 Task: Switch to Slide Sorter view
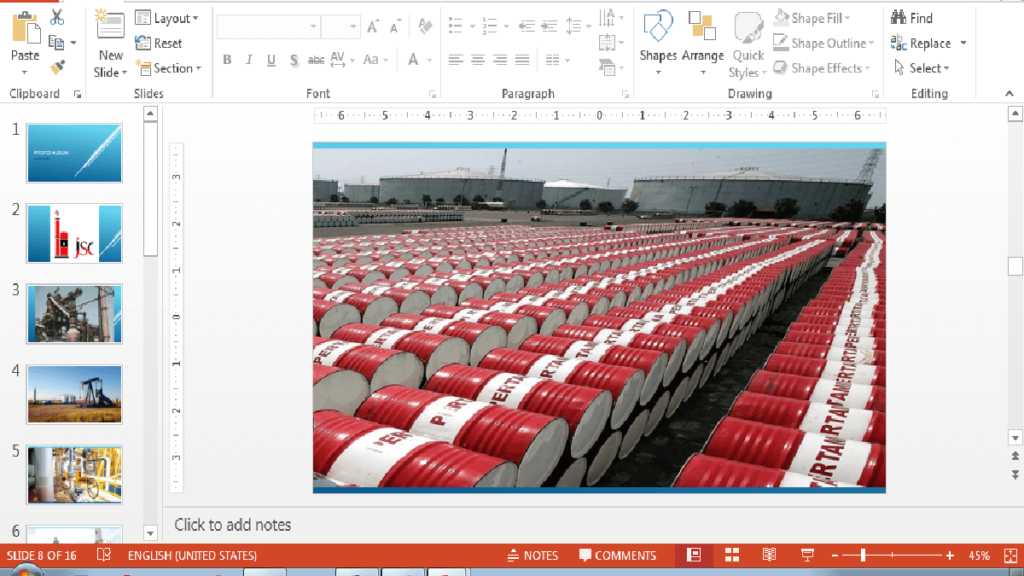[732, 555]
